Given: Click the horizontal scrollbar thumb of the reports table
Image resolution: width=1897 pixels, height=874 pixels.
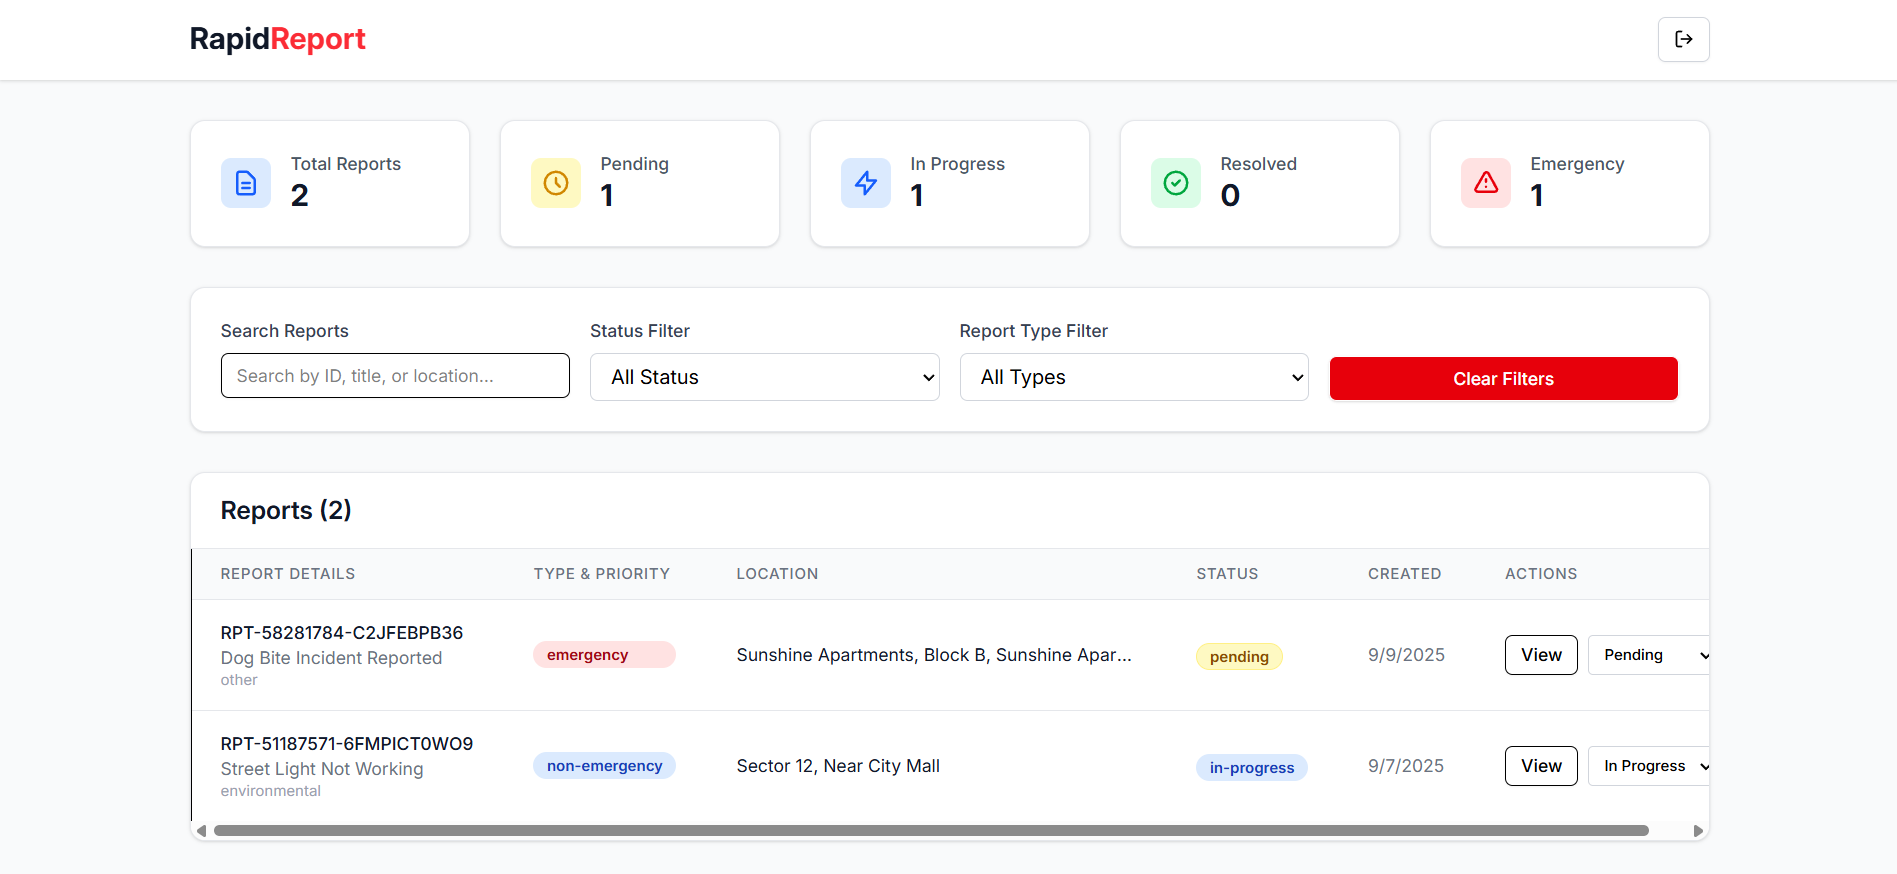Looking at the screenshot, I should (x=931, y=831).
